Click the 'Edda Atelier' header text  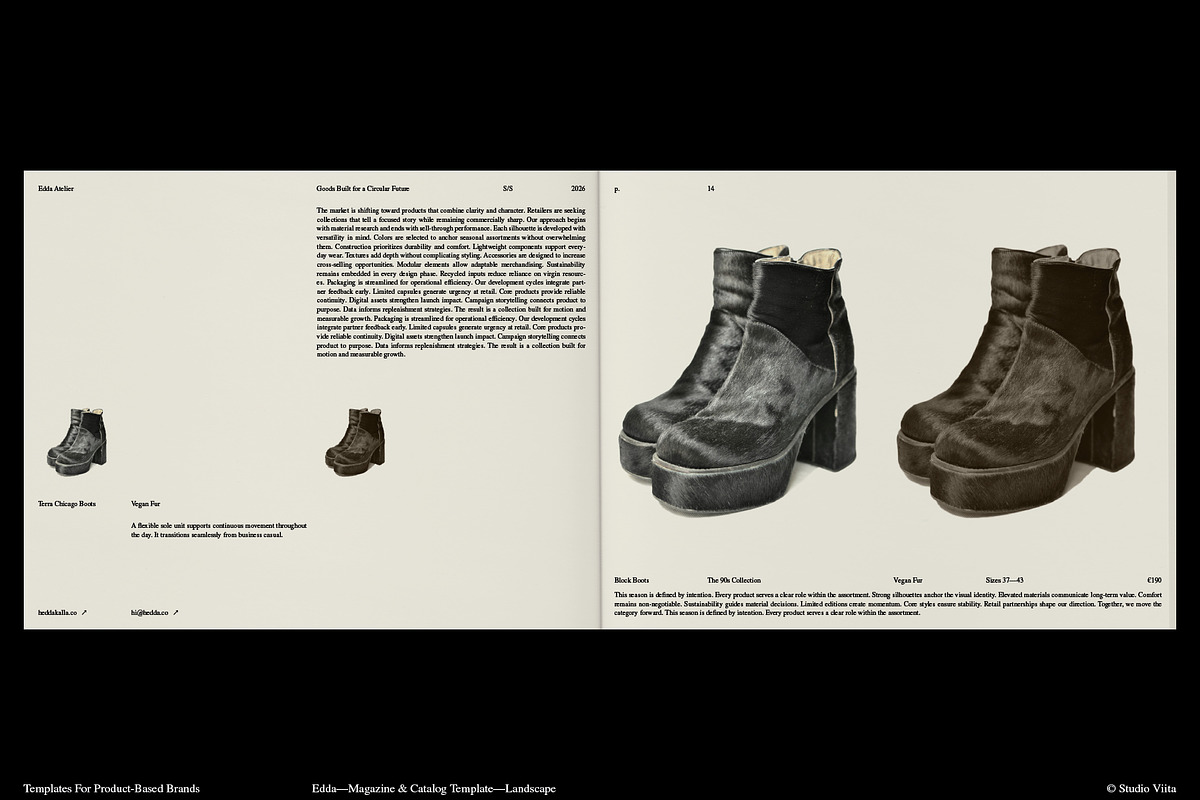tap(56, 188)
